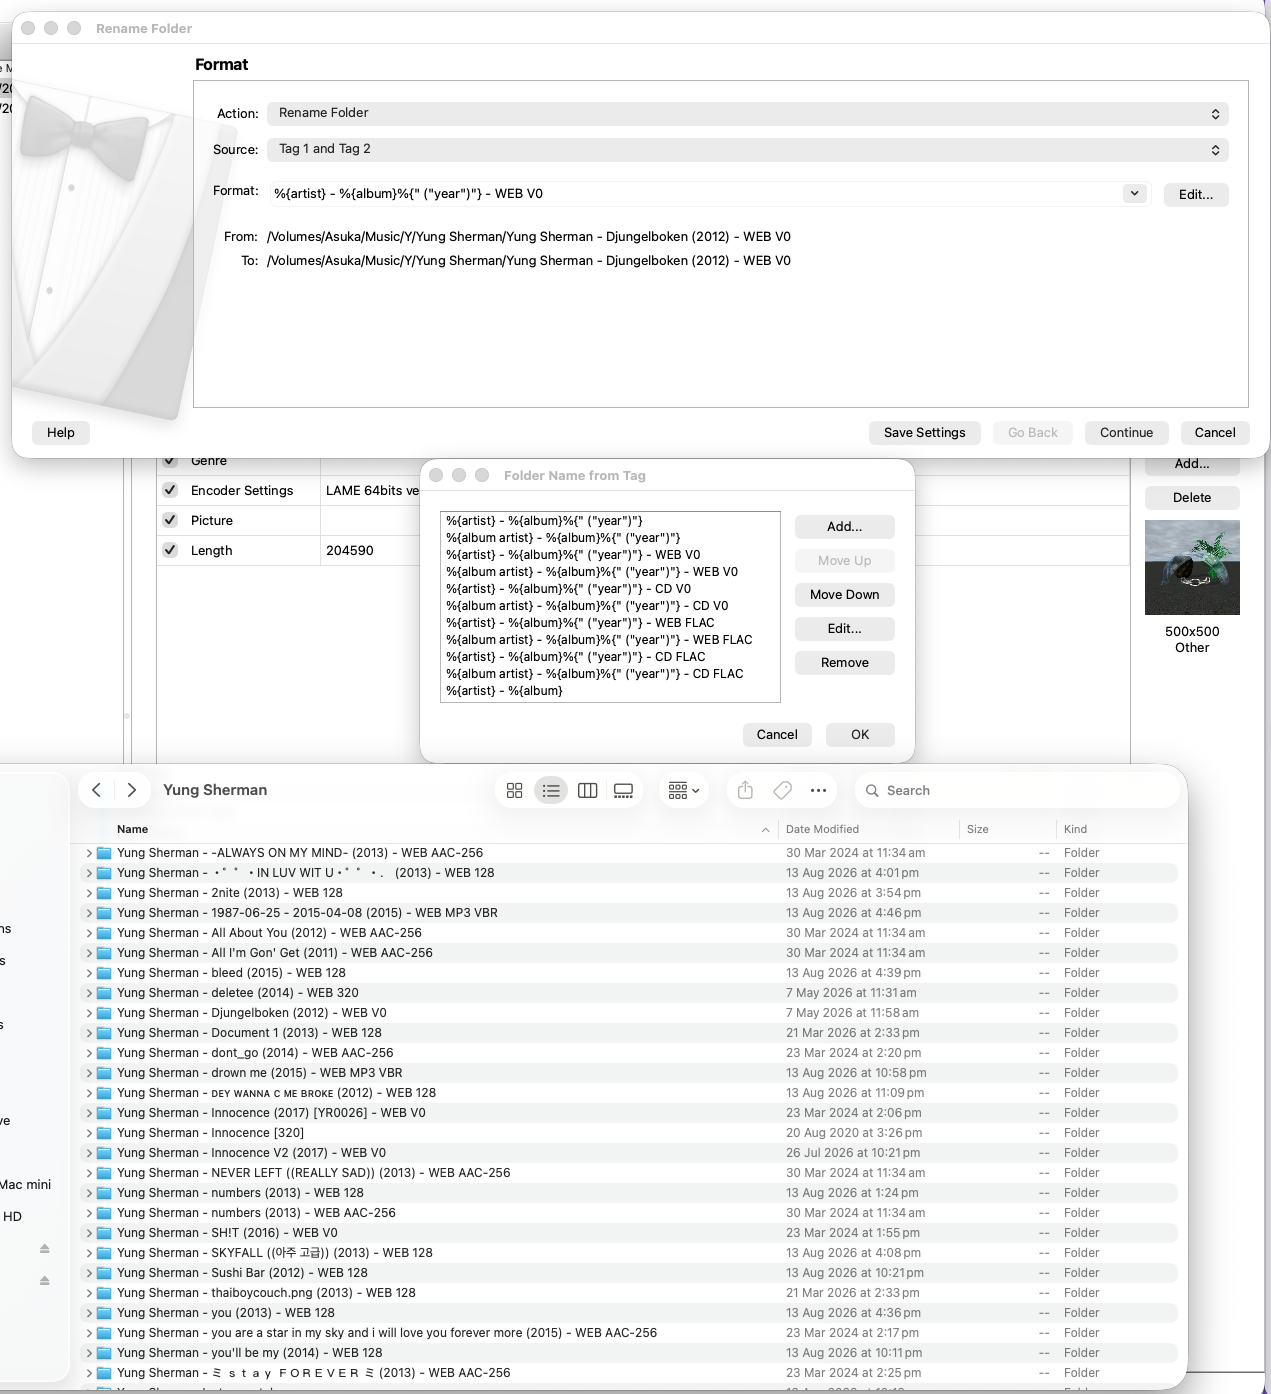Open the Action dropdown set to Rename Folder
Image resolution: width=1271 pixels, height=1394 pixels.
[747, 113]
